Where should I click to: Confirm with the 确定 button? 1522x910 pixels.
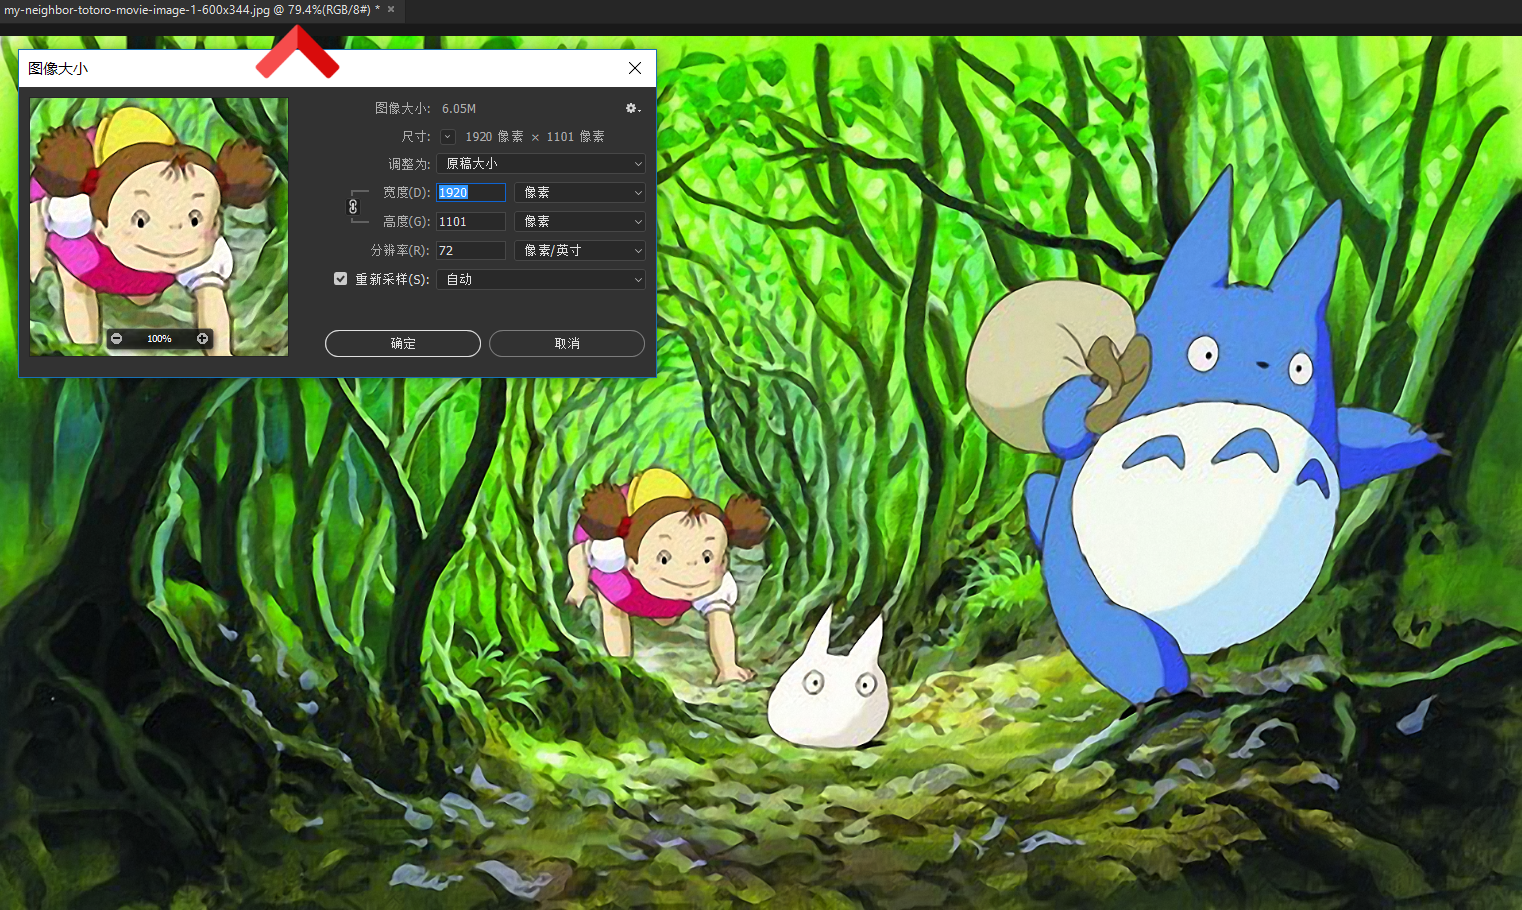click(x=403, y=343)
